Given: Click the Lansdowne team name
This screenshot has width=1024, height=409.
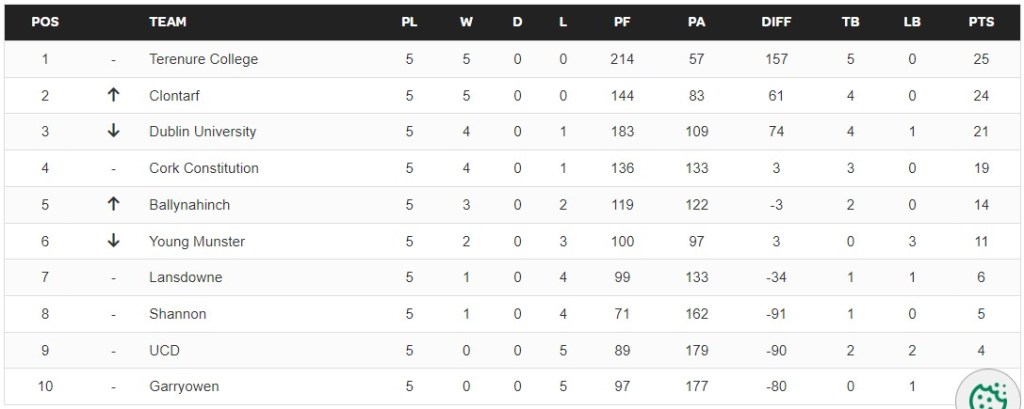Looking at the screenshot, I should tap(185, 277).
